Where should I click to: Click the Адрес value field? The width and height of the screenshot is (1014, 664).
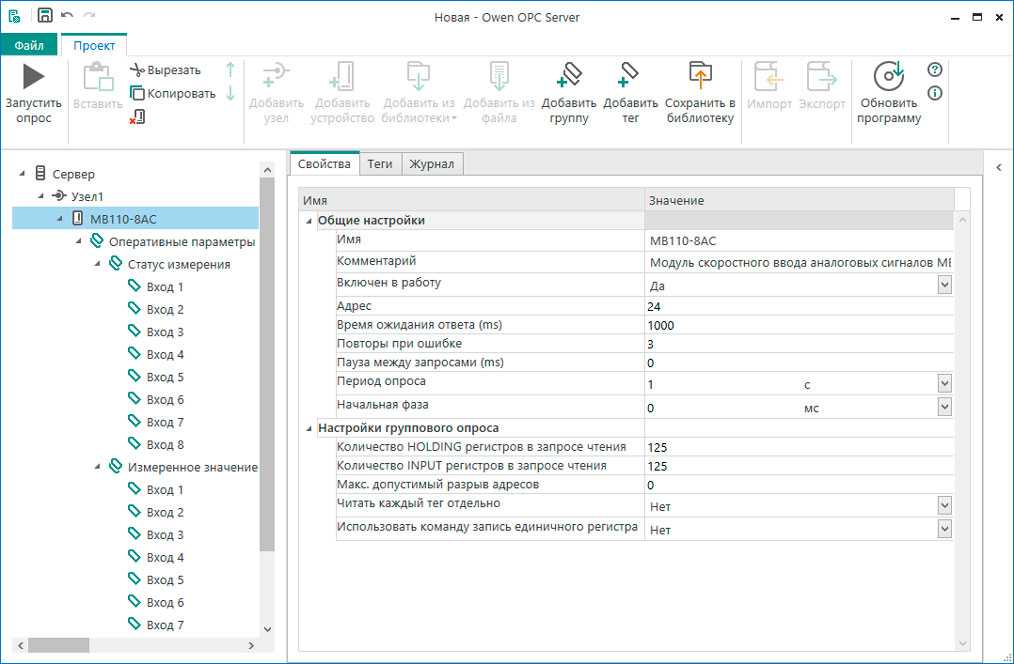coord(795,306)
